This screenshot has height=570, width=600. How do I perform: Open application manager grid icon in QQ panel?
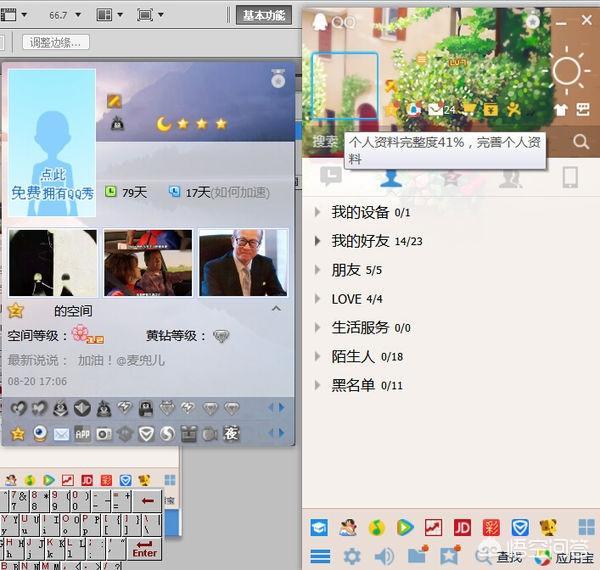pyautogui.click(x=587, y=527)
